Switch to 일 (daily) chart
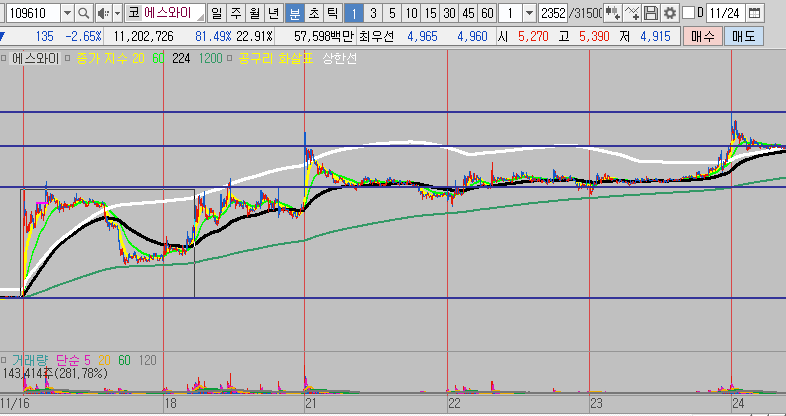Screen dimensions: 786x416 (217, 13)
